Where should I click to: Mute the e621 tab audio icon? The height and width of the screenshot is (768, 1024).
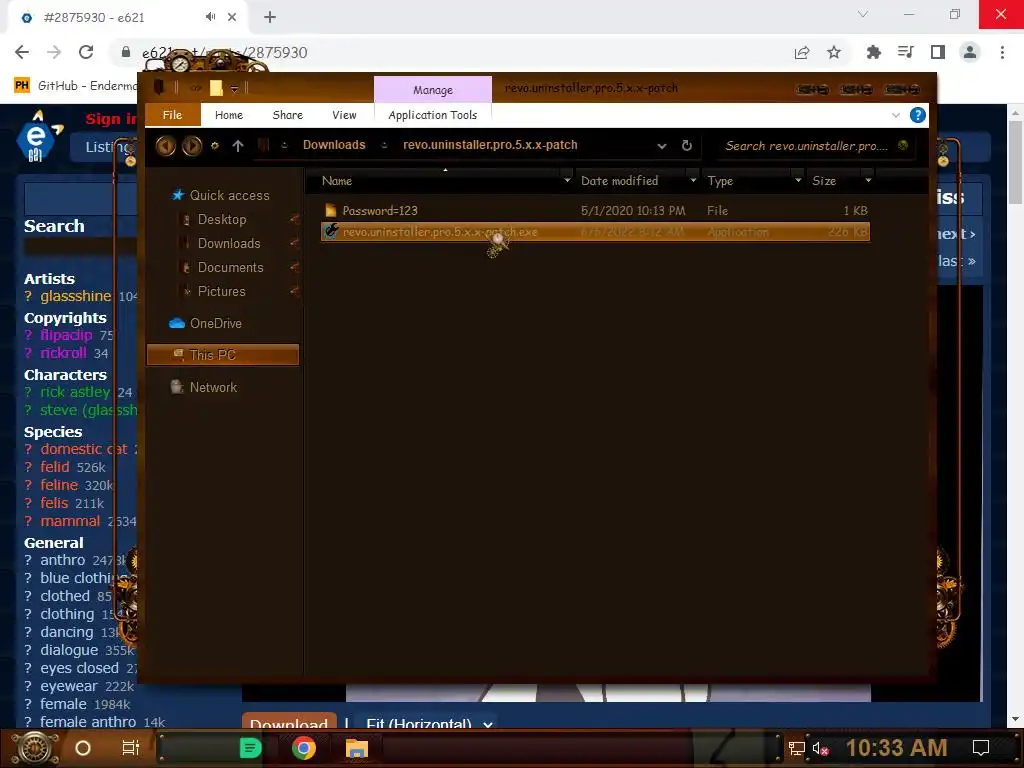point(210,17)
